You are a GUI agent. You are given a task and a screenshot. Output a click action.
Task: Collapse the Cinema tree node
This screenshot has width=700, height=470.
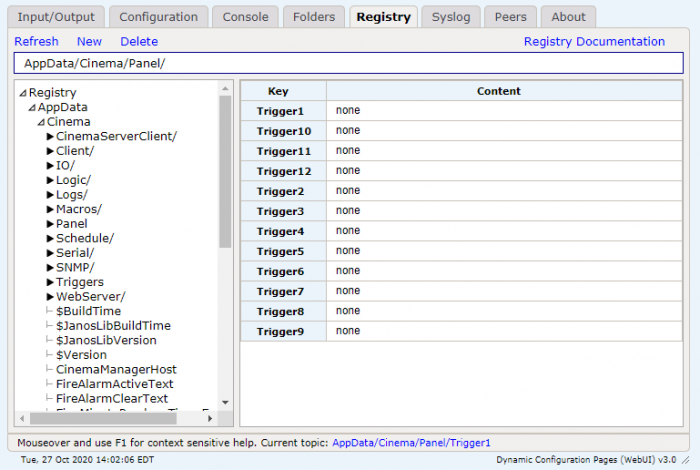click(41, 122)
